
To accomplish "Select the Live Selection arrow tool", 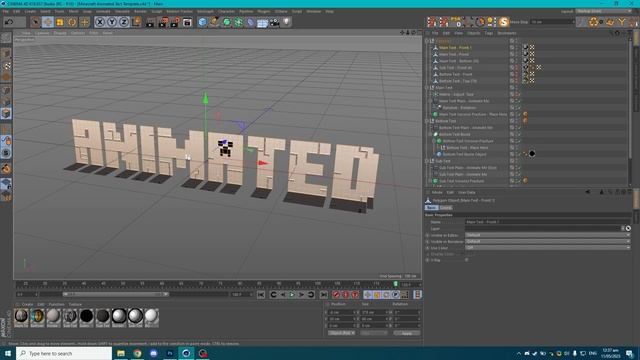I will tap(36, 22).
